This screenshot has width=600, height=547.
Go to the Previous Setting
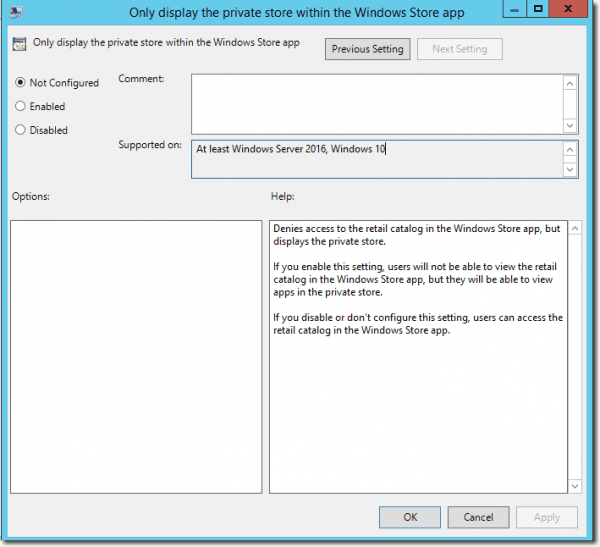click(x=367, y=49)
